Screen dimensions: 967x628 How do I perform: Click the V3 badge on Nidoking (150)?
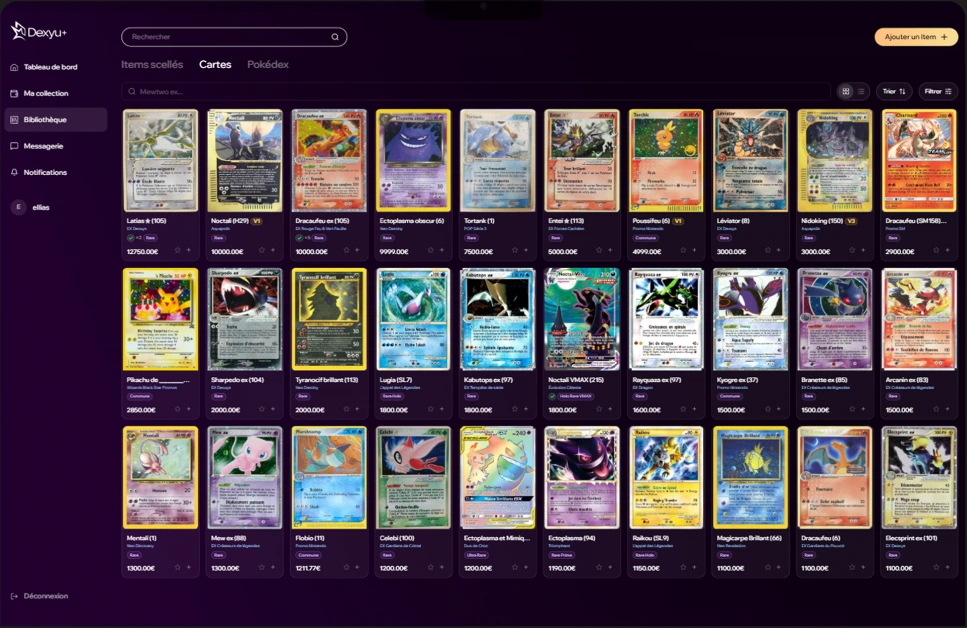pos(852,221)
